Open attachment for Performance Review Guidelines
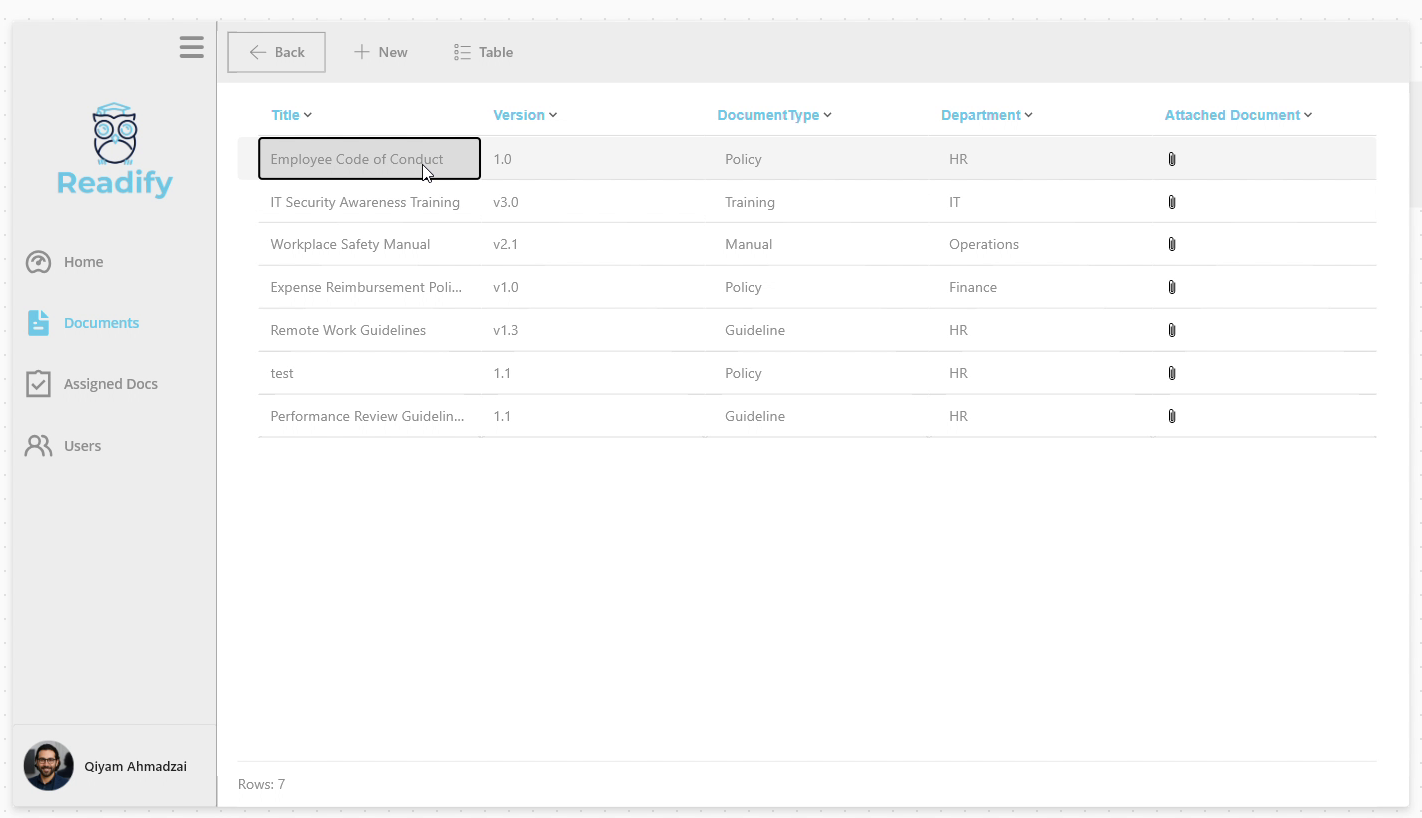Viewport: 1422px width, 818px height. pos(1172,416)
